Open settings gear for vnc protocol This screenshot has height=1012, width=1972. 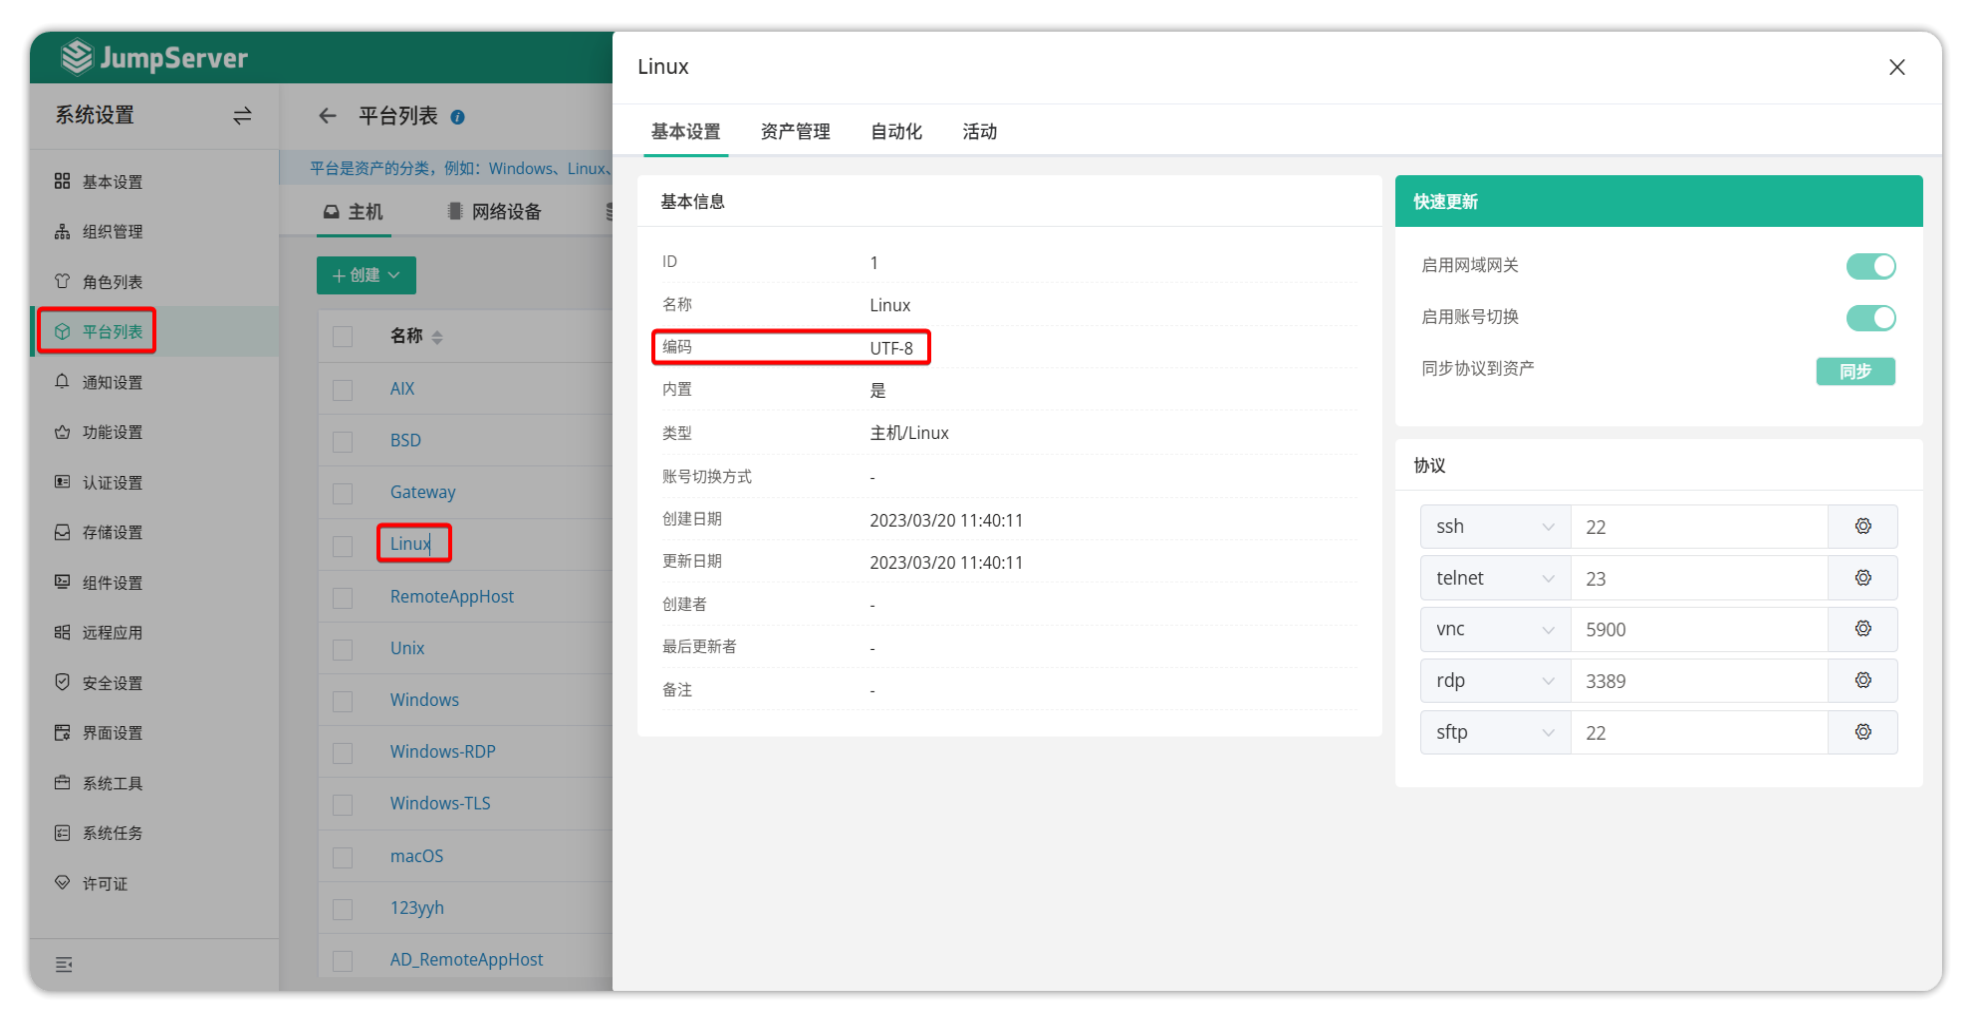1863,629
